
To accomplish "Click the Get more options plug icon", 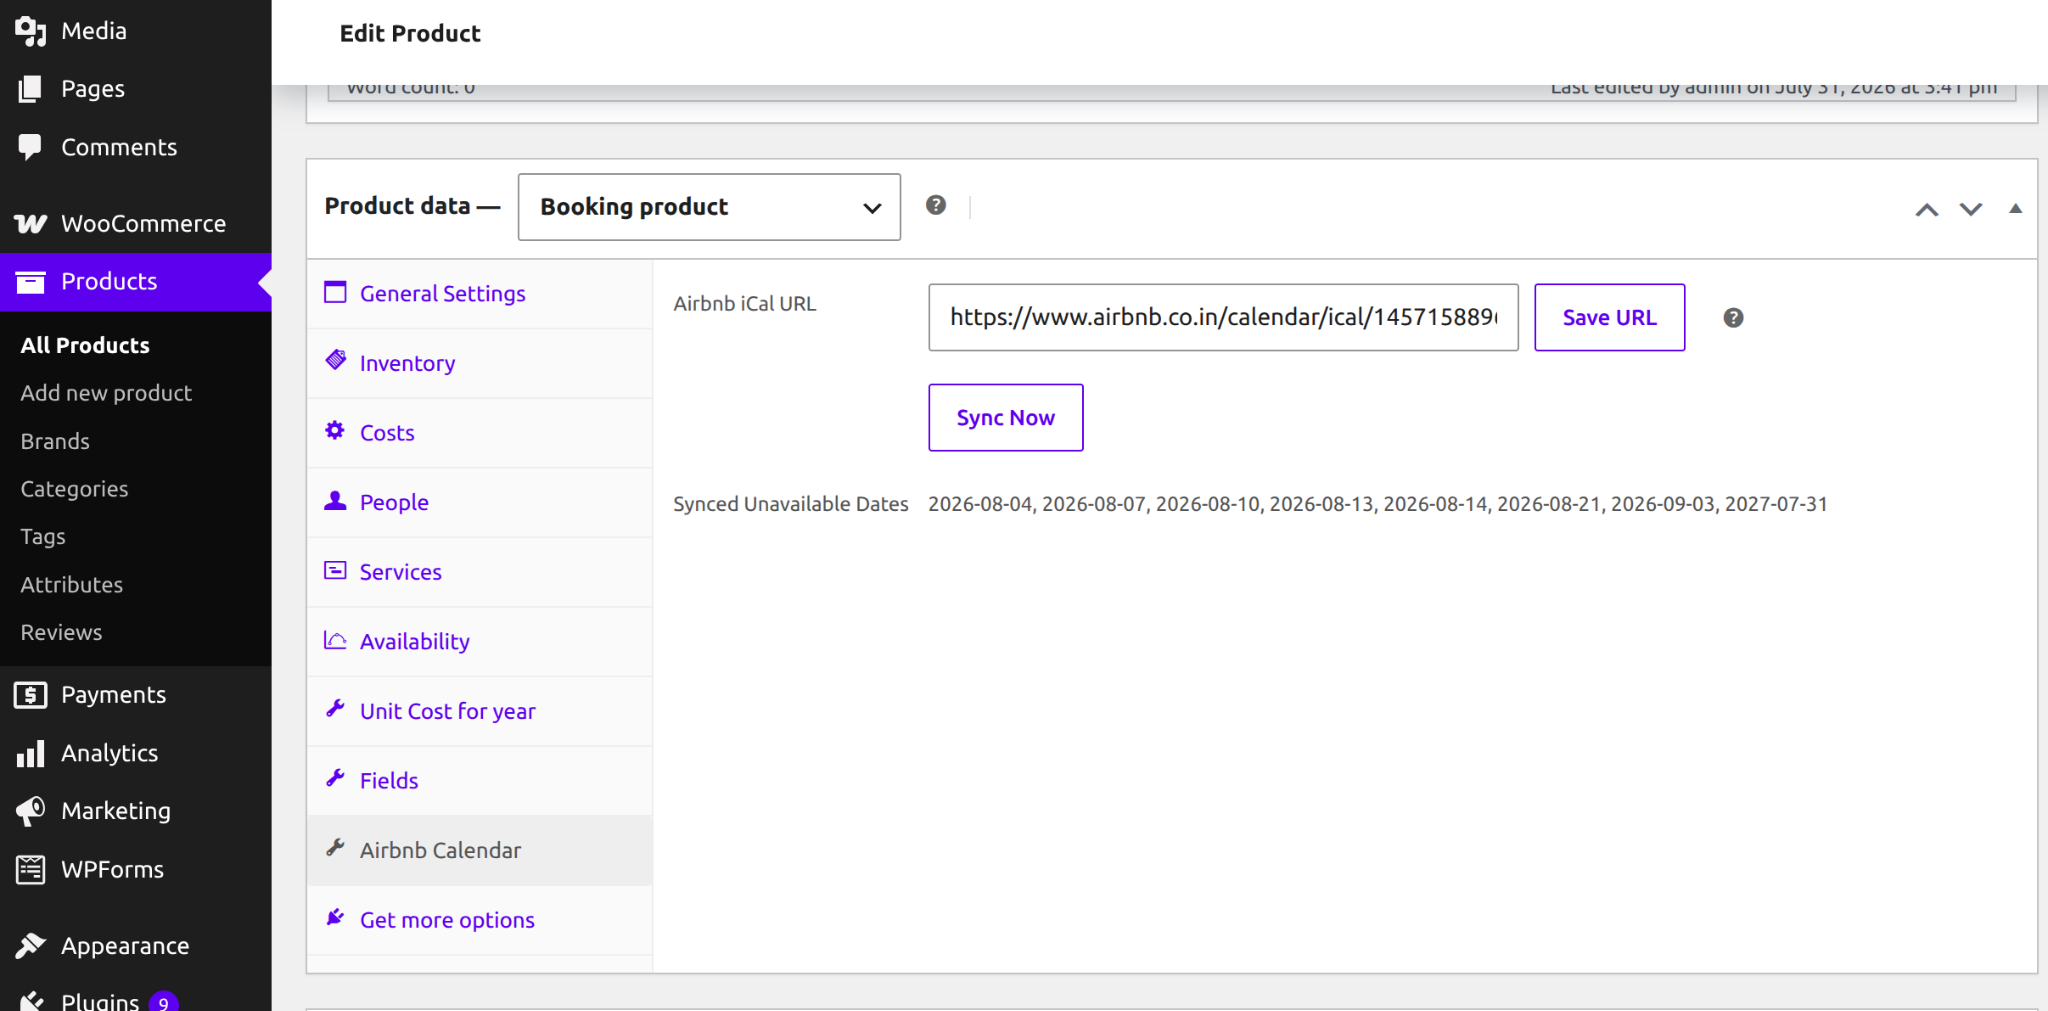I will 335,917.
